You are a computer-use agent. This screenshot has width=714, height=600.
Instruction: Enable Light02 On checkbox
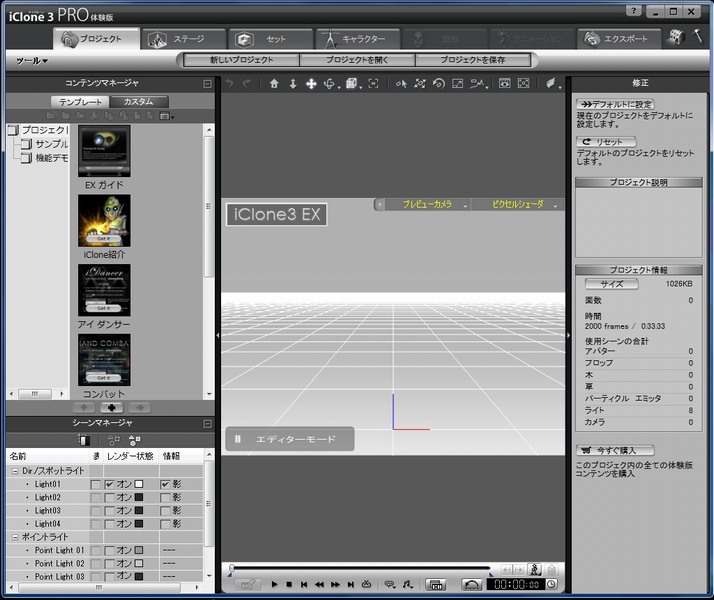(110, 498)
